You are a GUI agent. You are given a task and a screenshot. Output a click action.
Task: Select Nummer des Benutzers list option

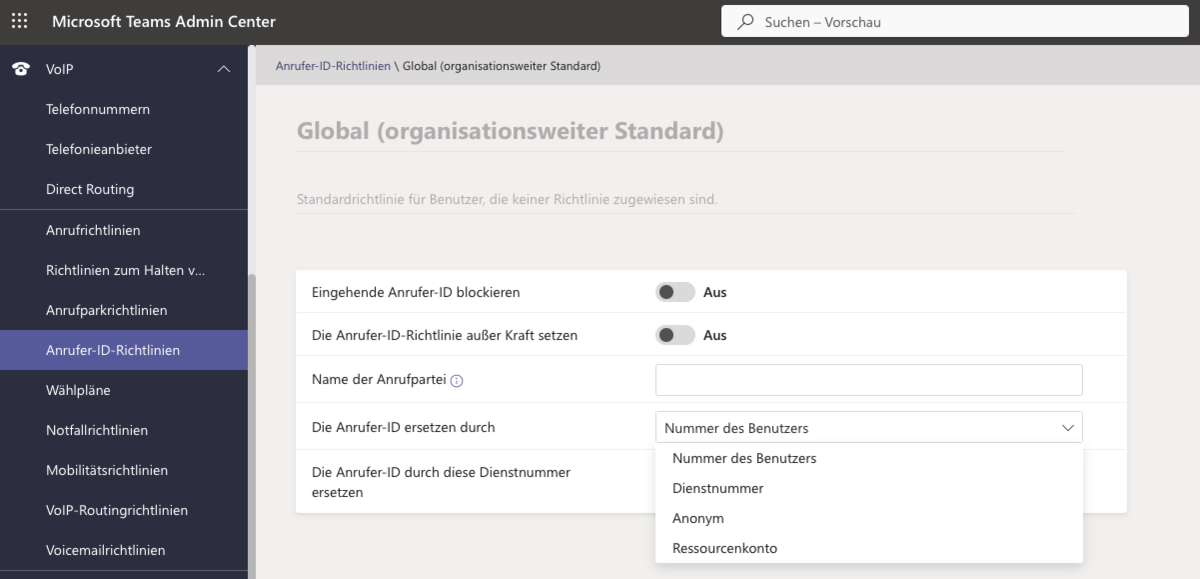(x=744, y=458)
